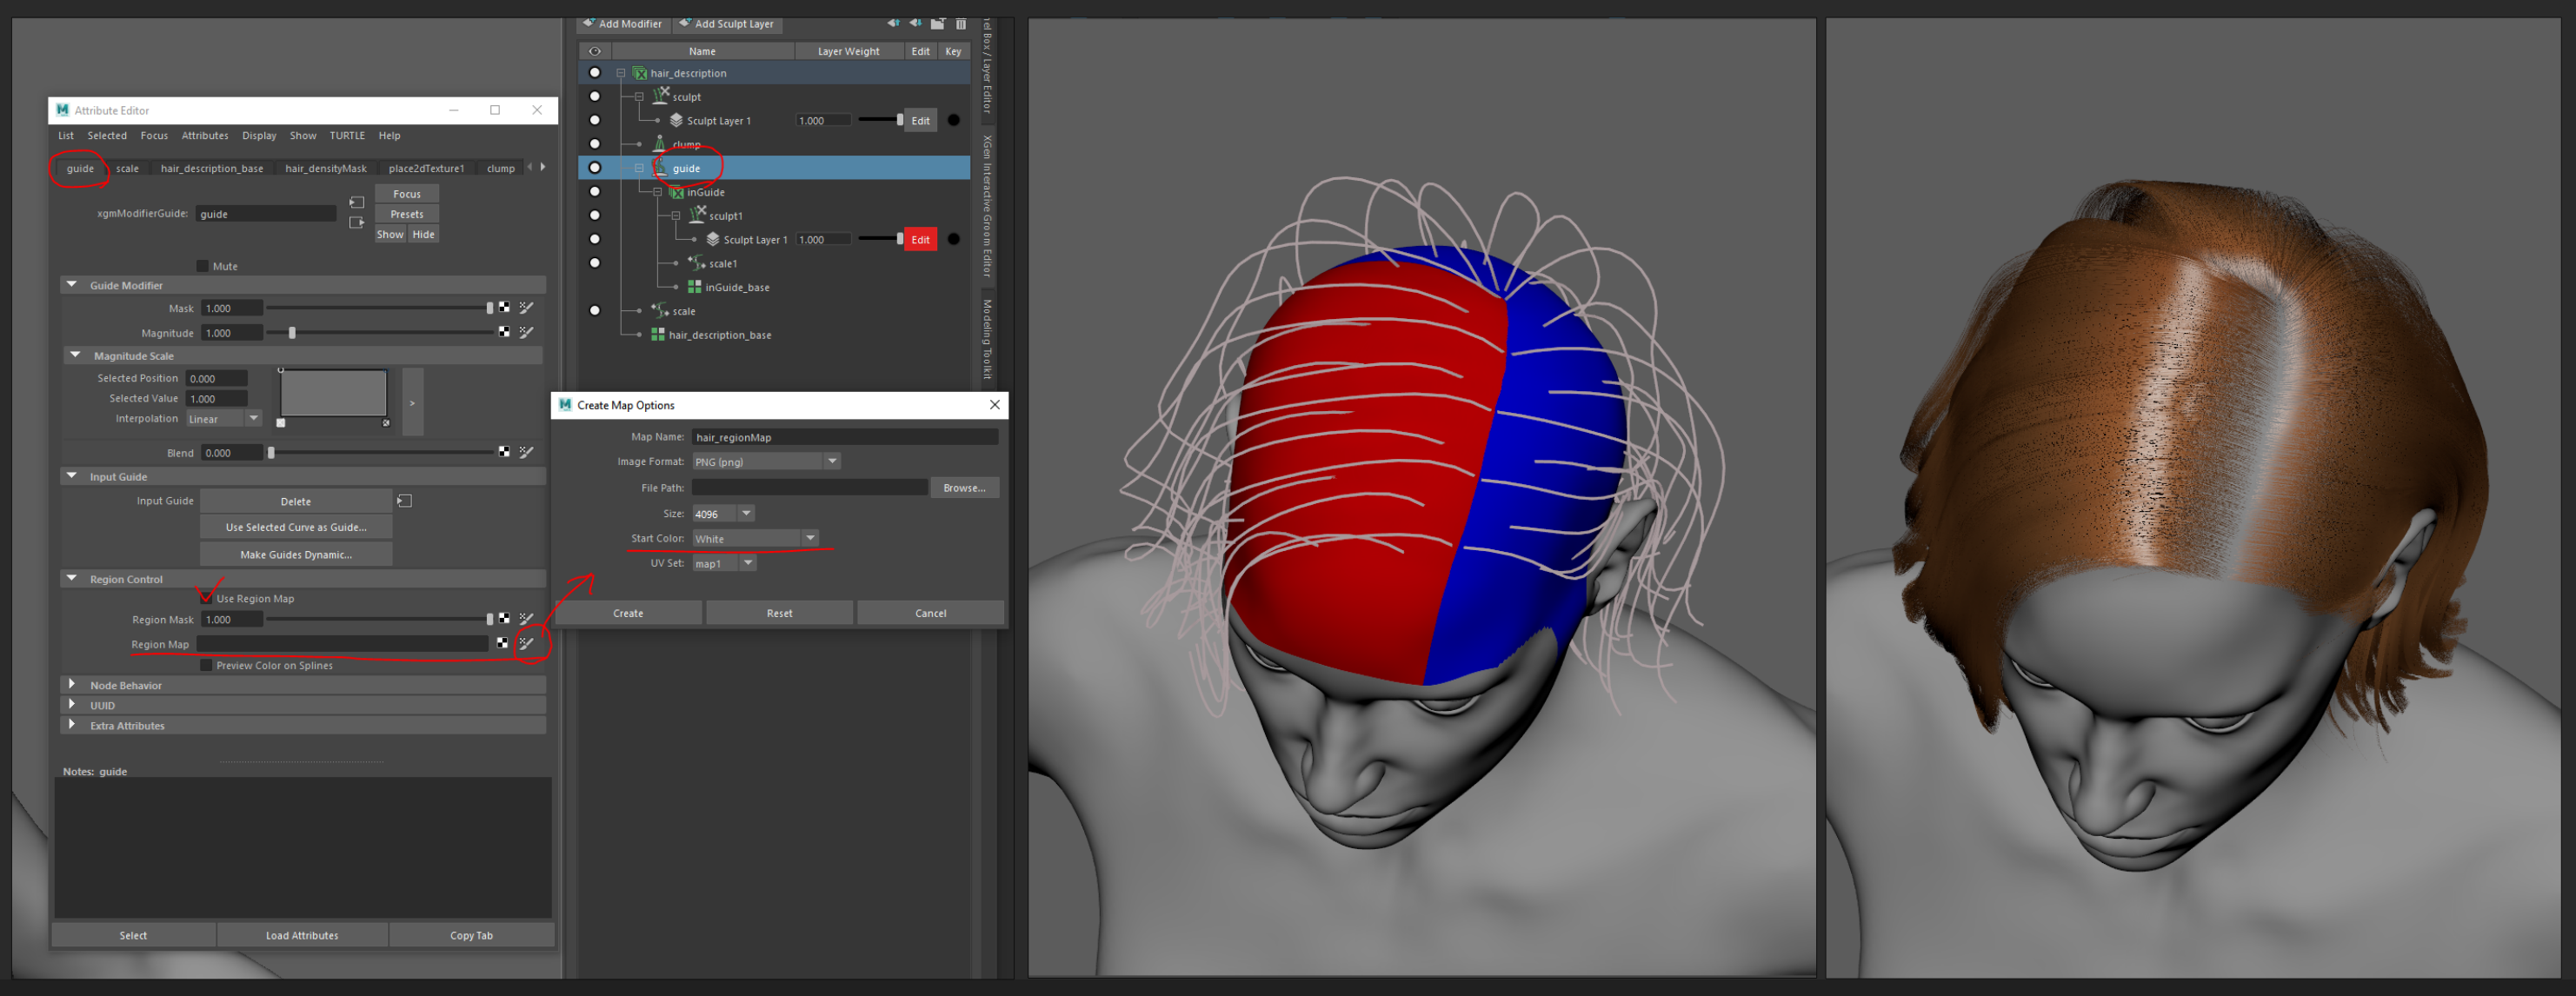Image resolution: width=2576 pixels, height=996 pixels.
Task: Collapse the Guide Modifier section
Action: point(72,285)
